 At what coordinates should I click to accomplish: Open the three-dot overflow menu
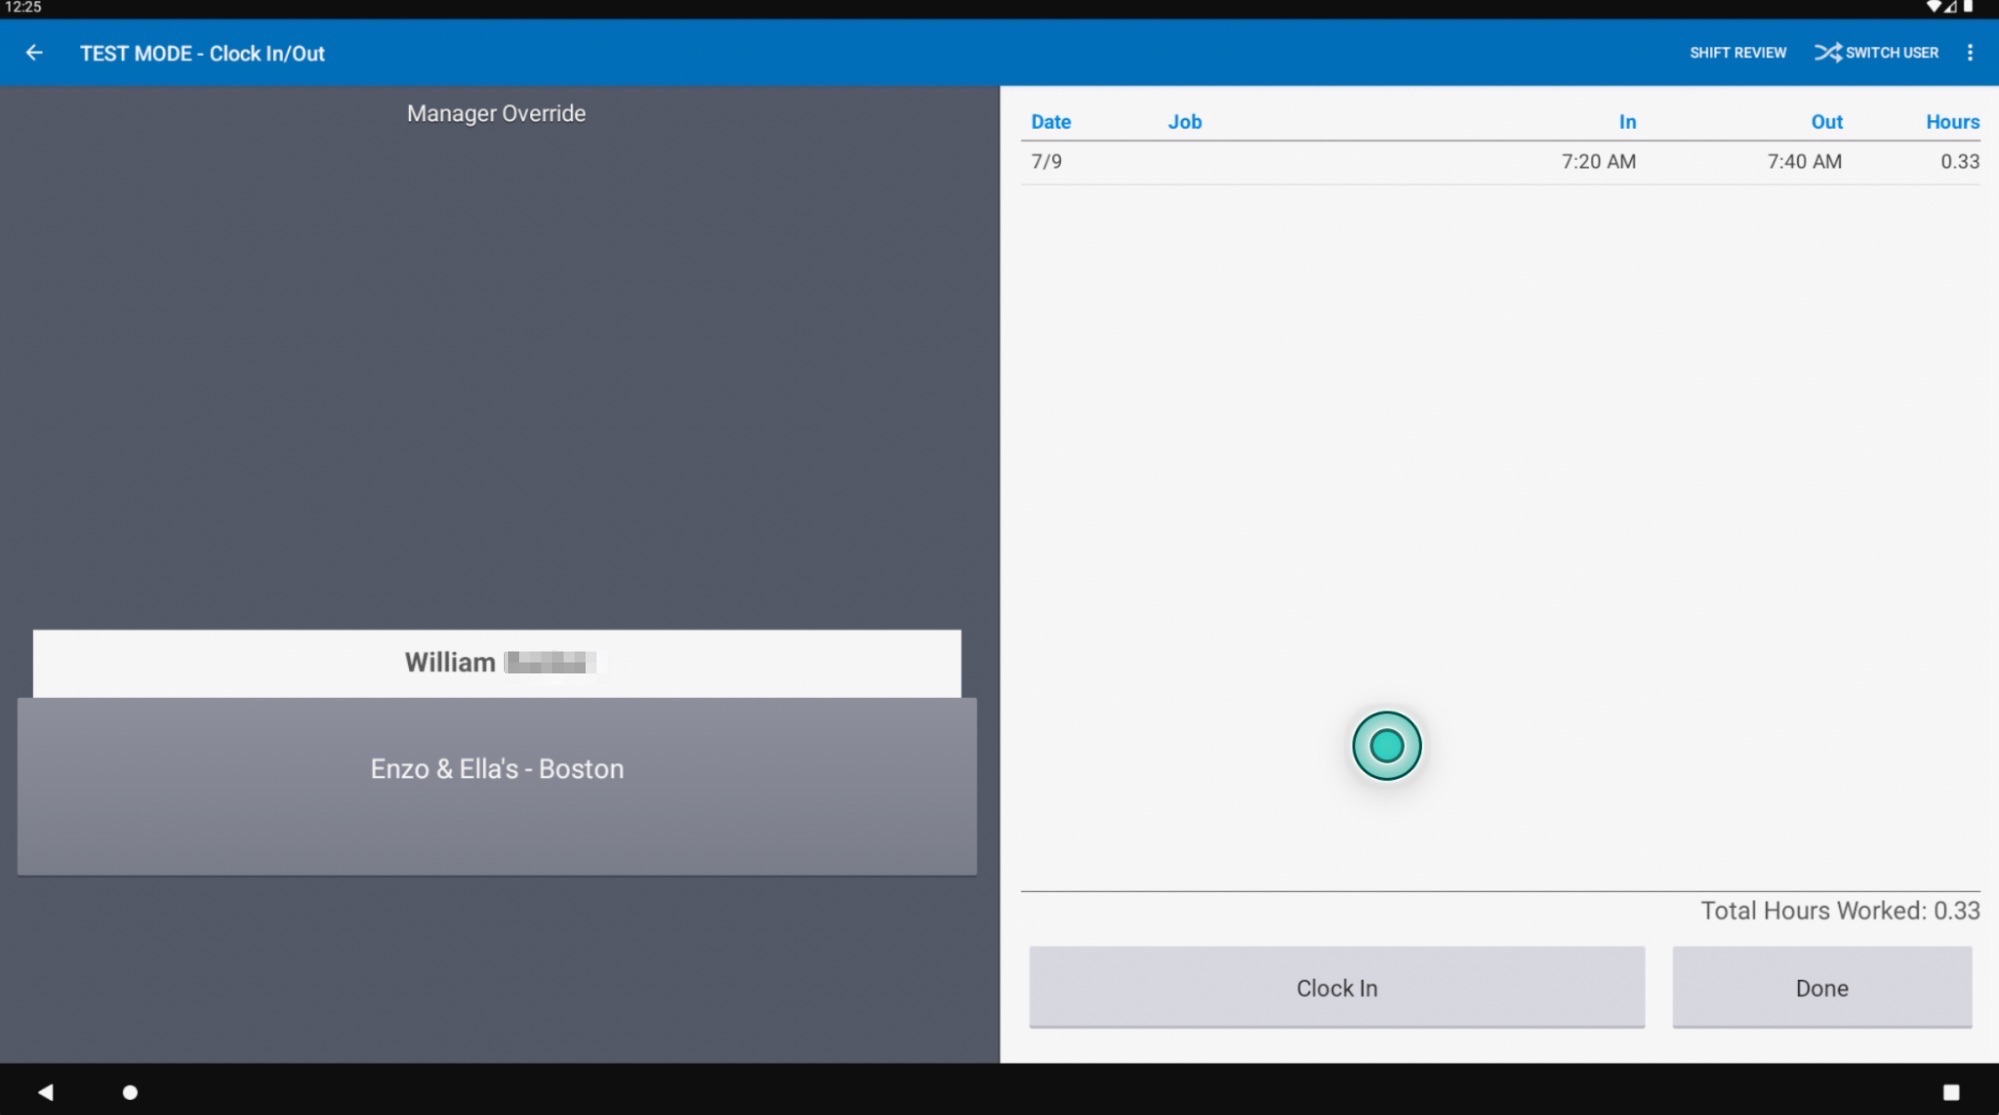pyautogui.click(x=1970, y=53)
